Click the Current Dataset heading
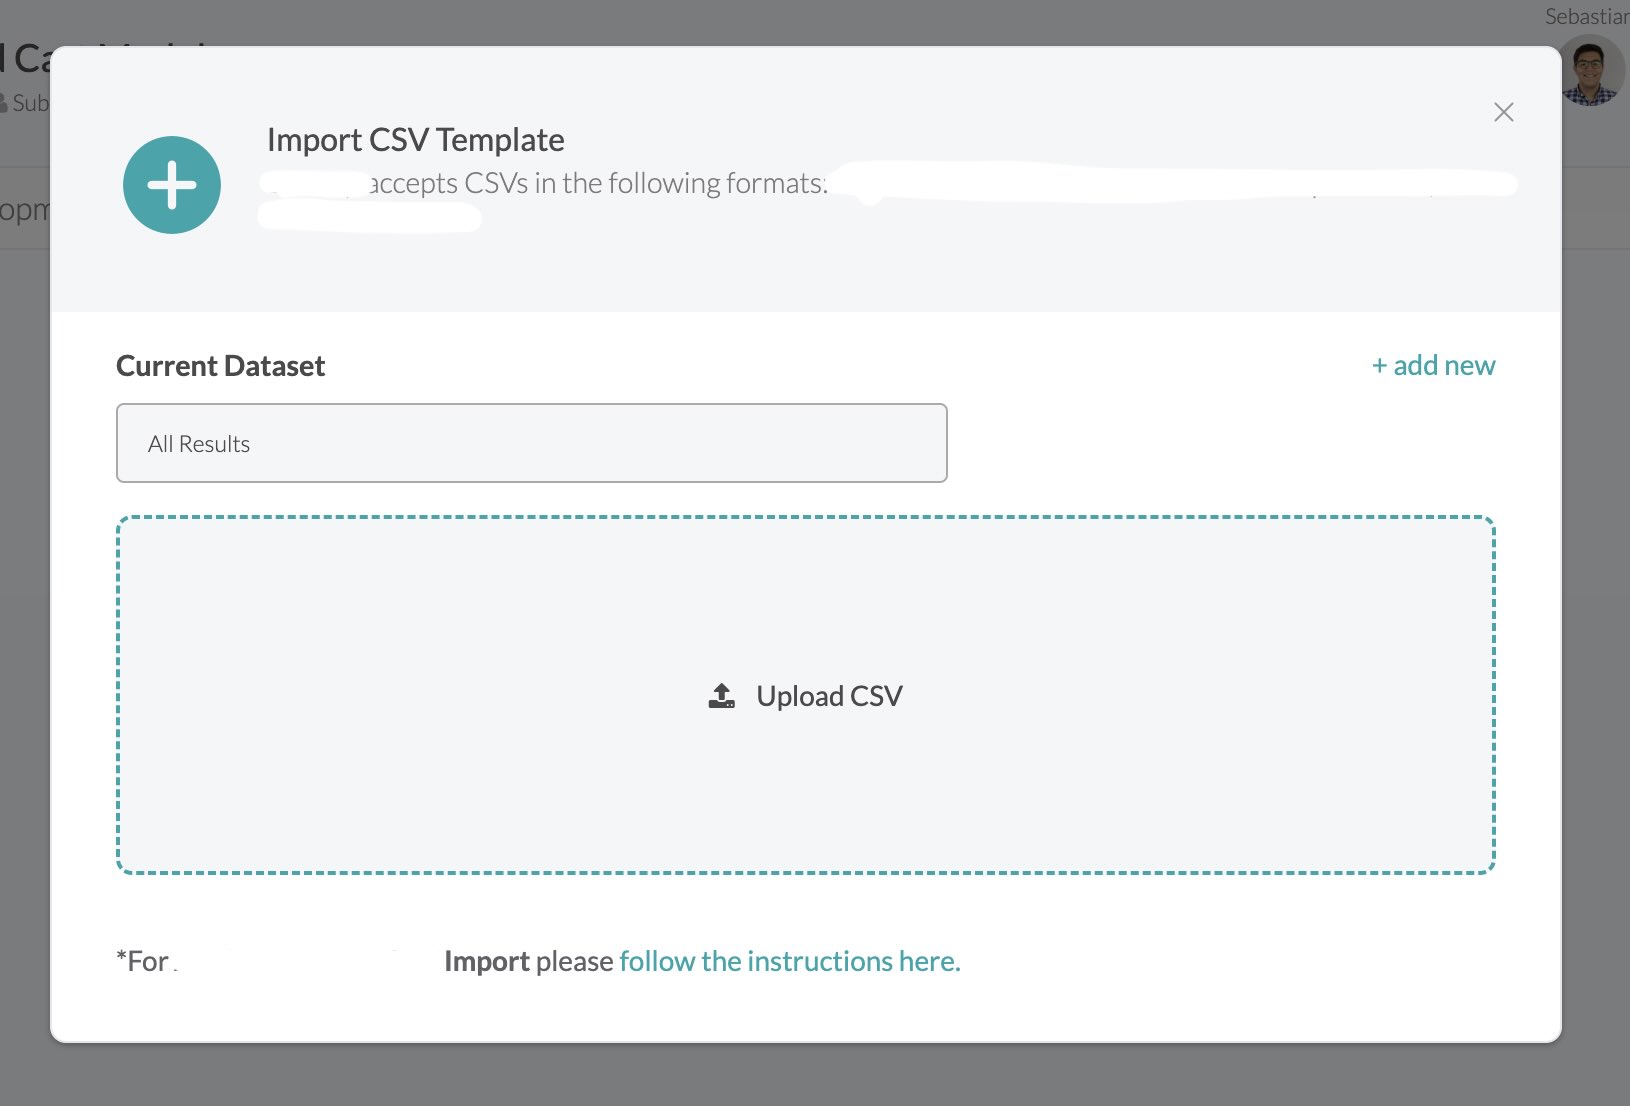The image size is (1630, 1106). click(220, 365)
